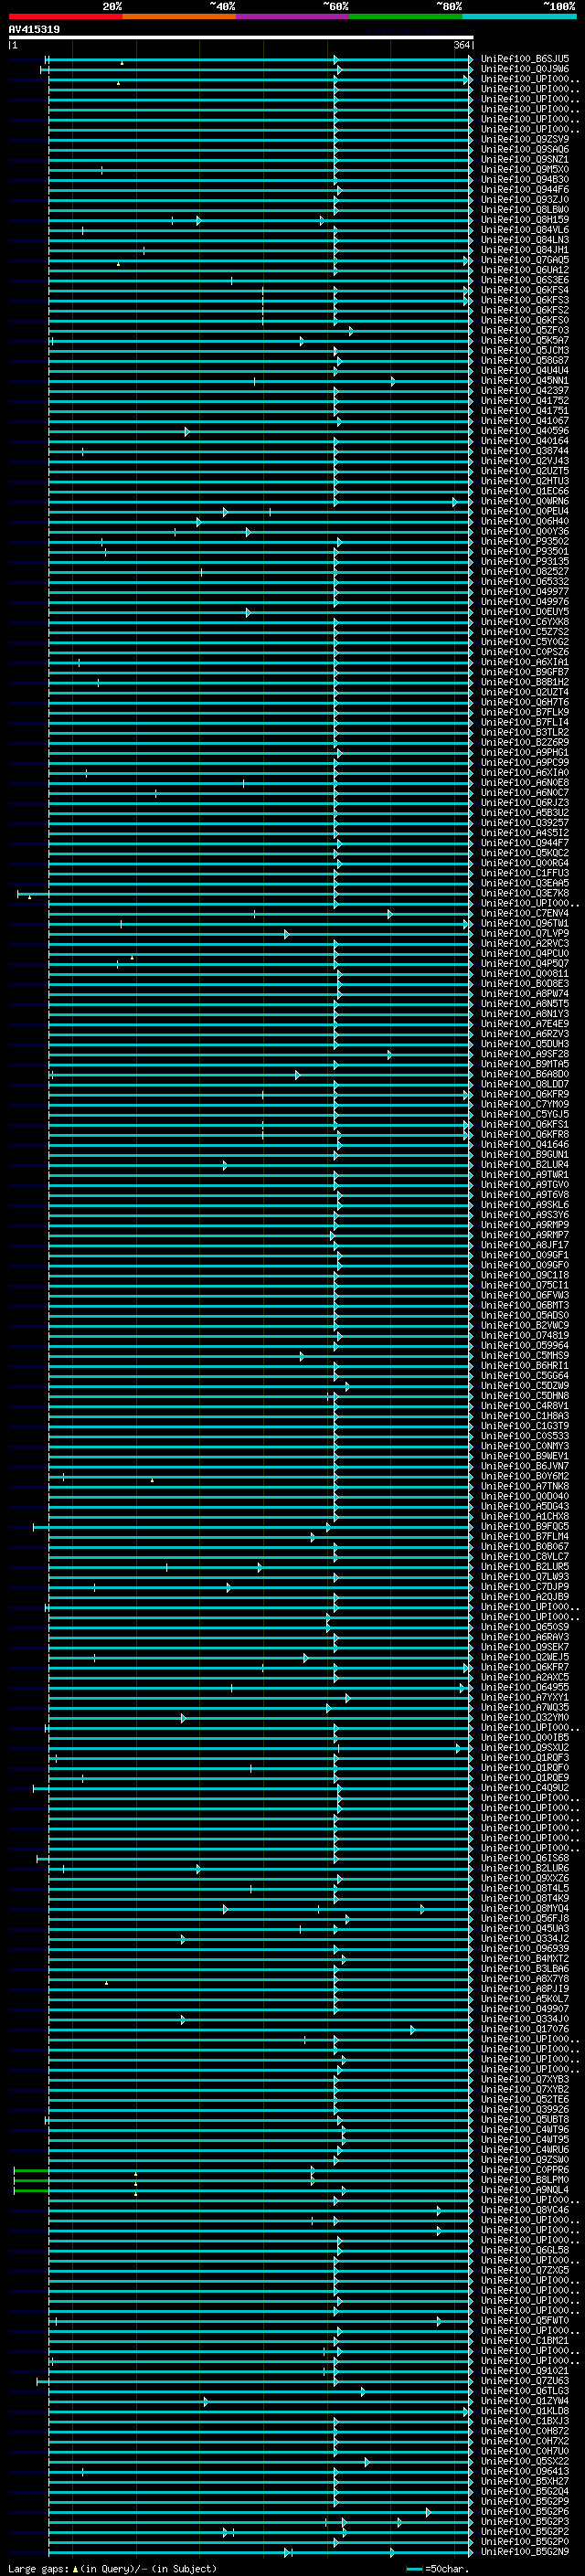Viewport: 585px width, 2576px height.
Task: Click the white query sequence bar
Action: (241, 38)
